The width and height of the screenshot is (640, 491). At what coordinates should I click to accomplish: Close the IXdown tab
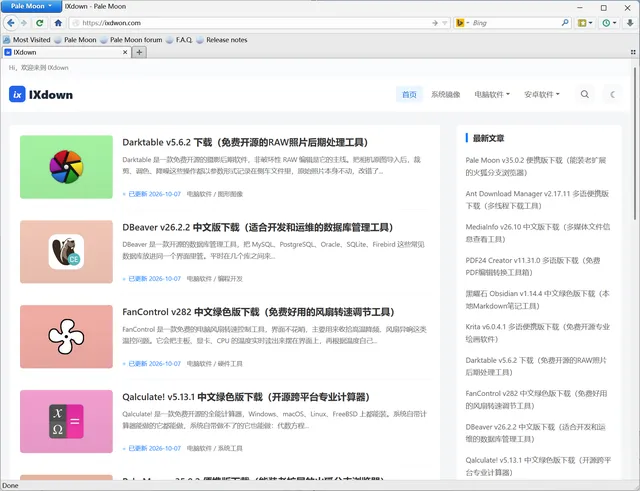click(x=125, y=52)
